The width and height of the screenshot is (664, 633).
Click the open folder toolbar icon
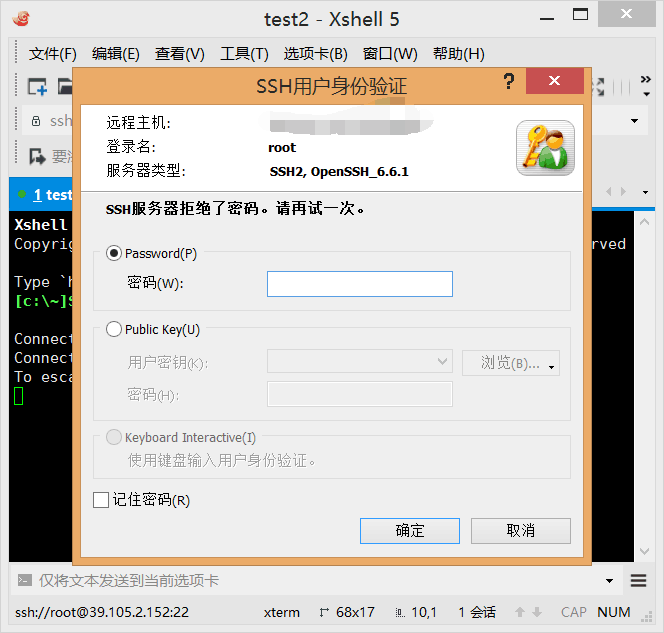[x=65, y=87]
